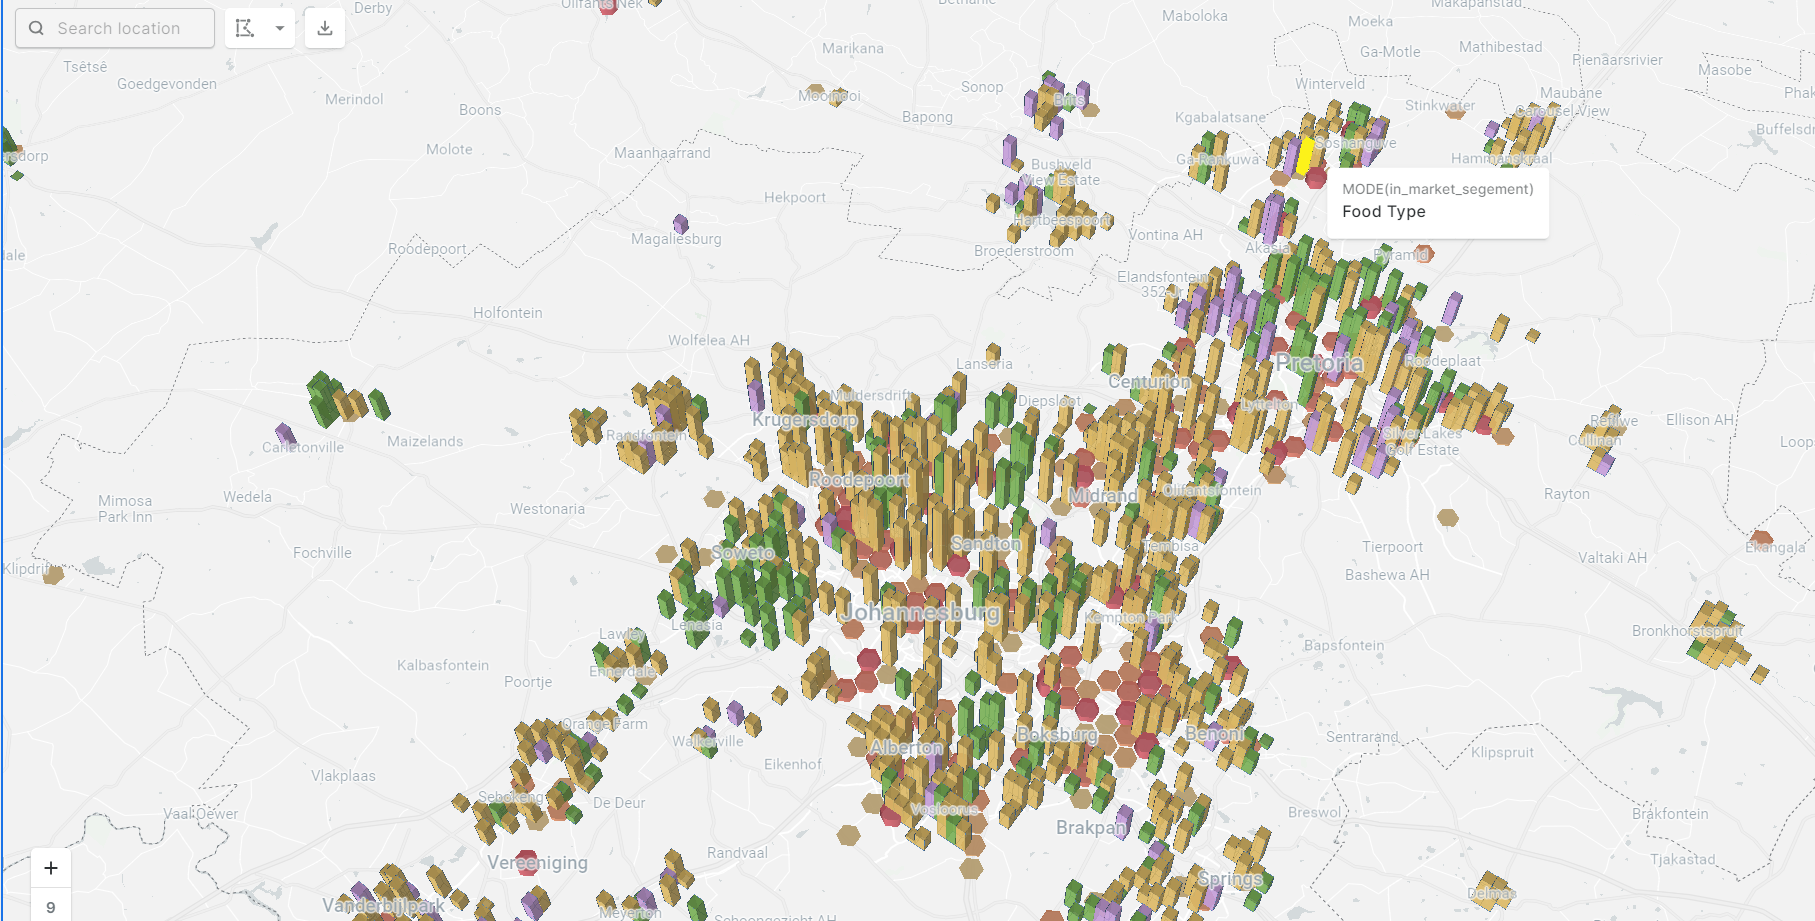Click the Tierpoort map label

point(1392,547)
